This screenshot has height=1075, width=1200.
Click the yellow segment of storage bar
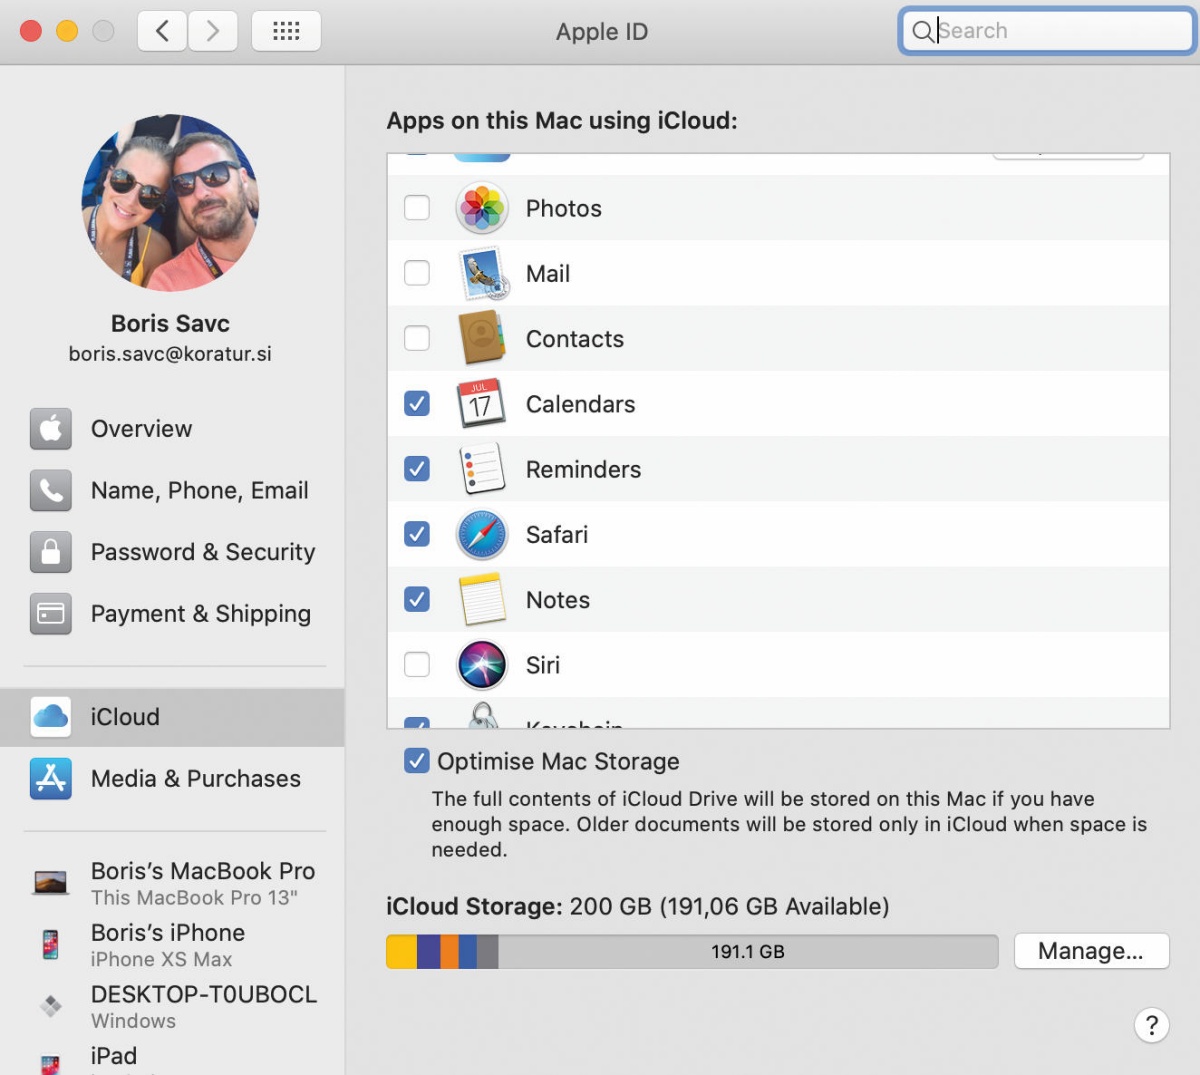tap(402, 951)
